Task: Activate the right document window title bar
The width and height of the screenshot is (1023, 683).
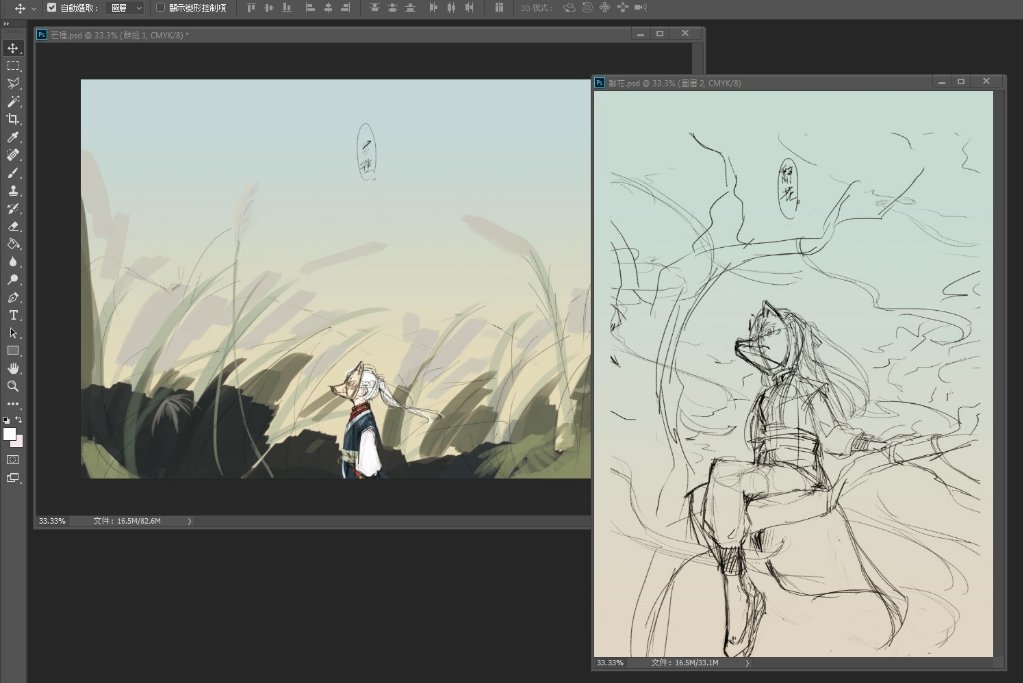Action: point(799,83)
